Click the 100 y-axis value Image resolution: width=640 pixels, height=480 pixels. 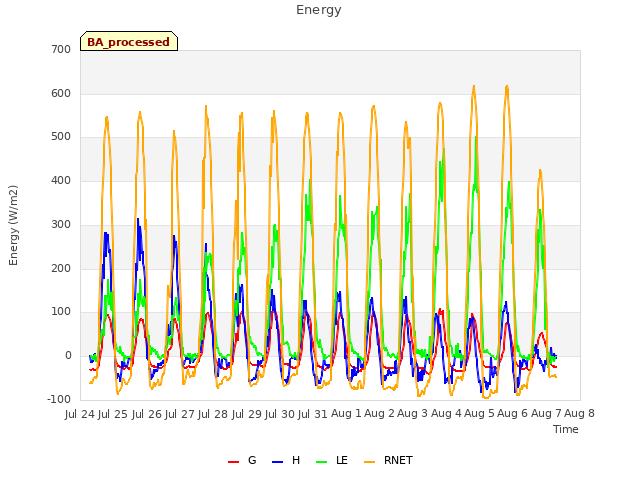(x=61, y=312)
